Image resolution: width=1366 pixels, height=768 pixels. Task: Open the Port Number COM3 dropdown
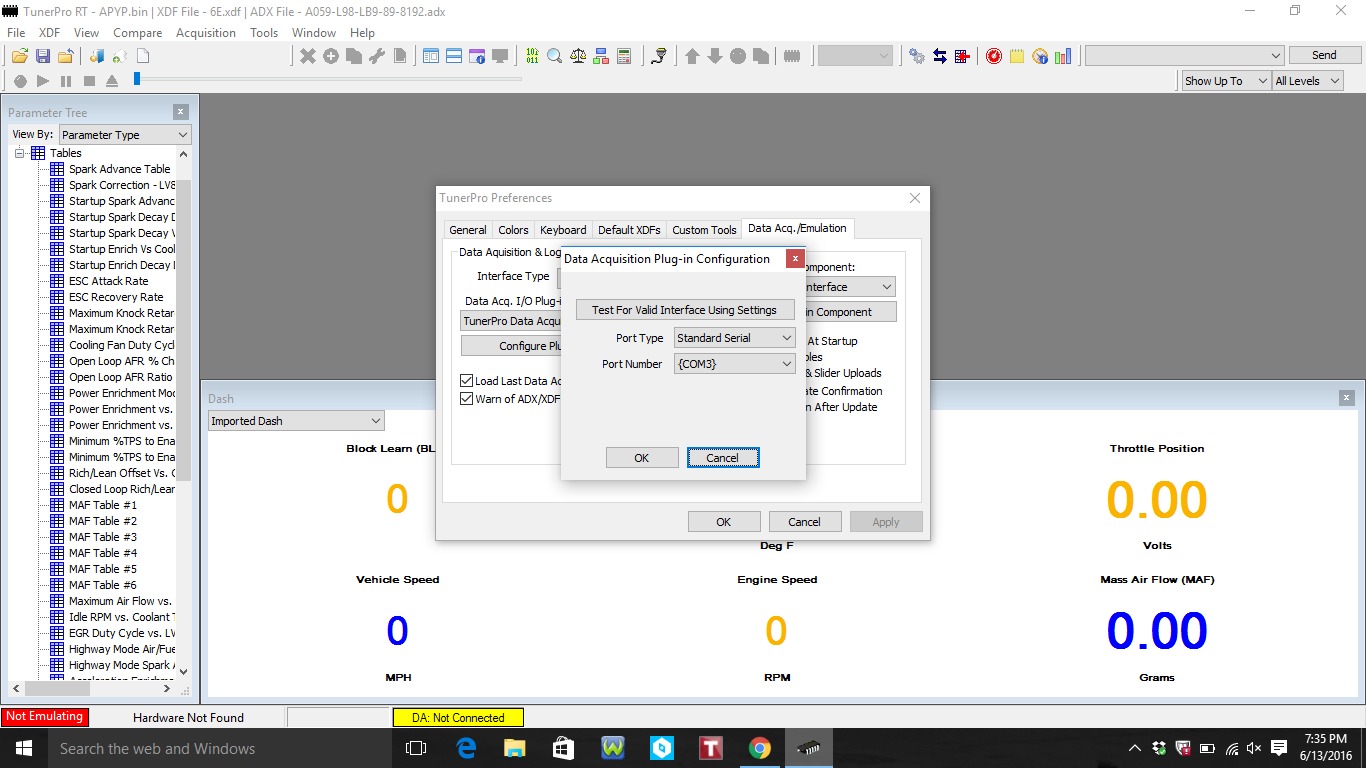coord(734,364)
